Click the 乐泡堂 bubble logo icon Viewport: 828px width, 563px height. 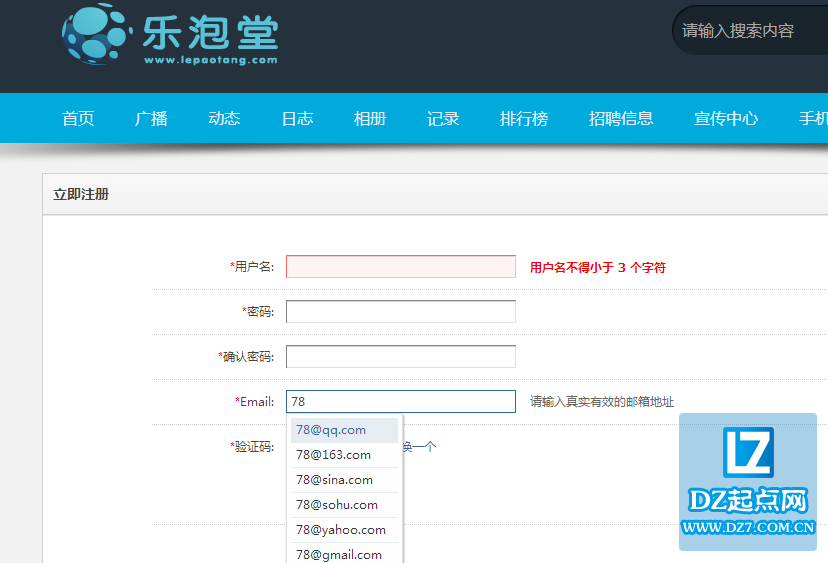pos(96,35)
